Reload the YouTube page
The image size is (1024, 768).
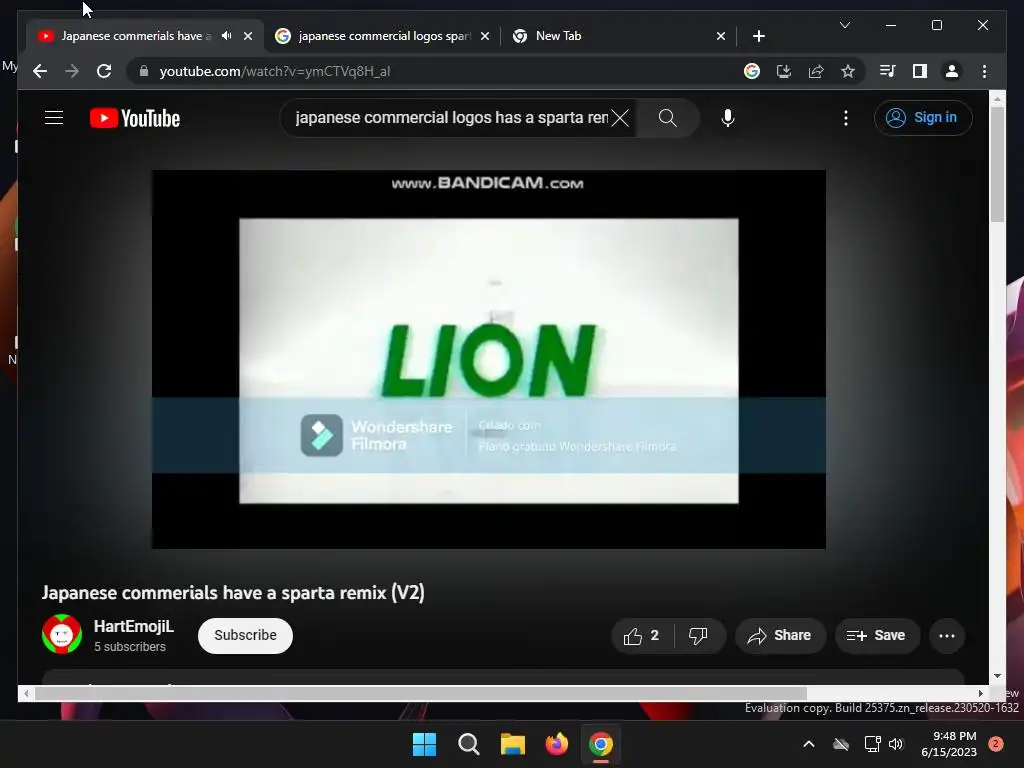coord(104,71)
